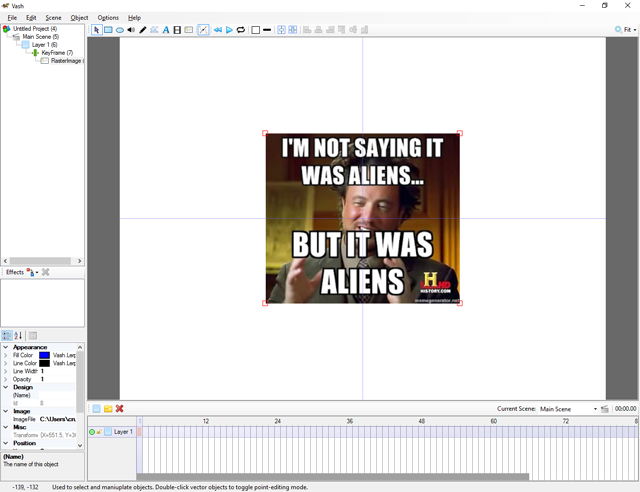This screenshot has width=640, height=492.
Task: Add a layer folder in timeline
Action: click(108, 409)
